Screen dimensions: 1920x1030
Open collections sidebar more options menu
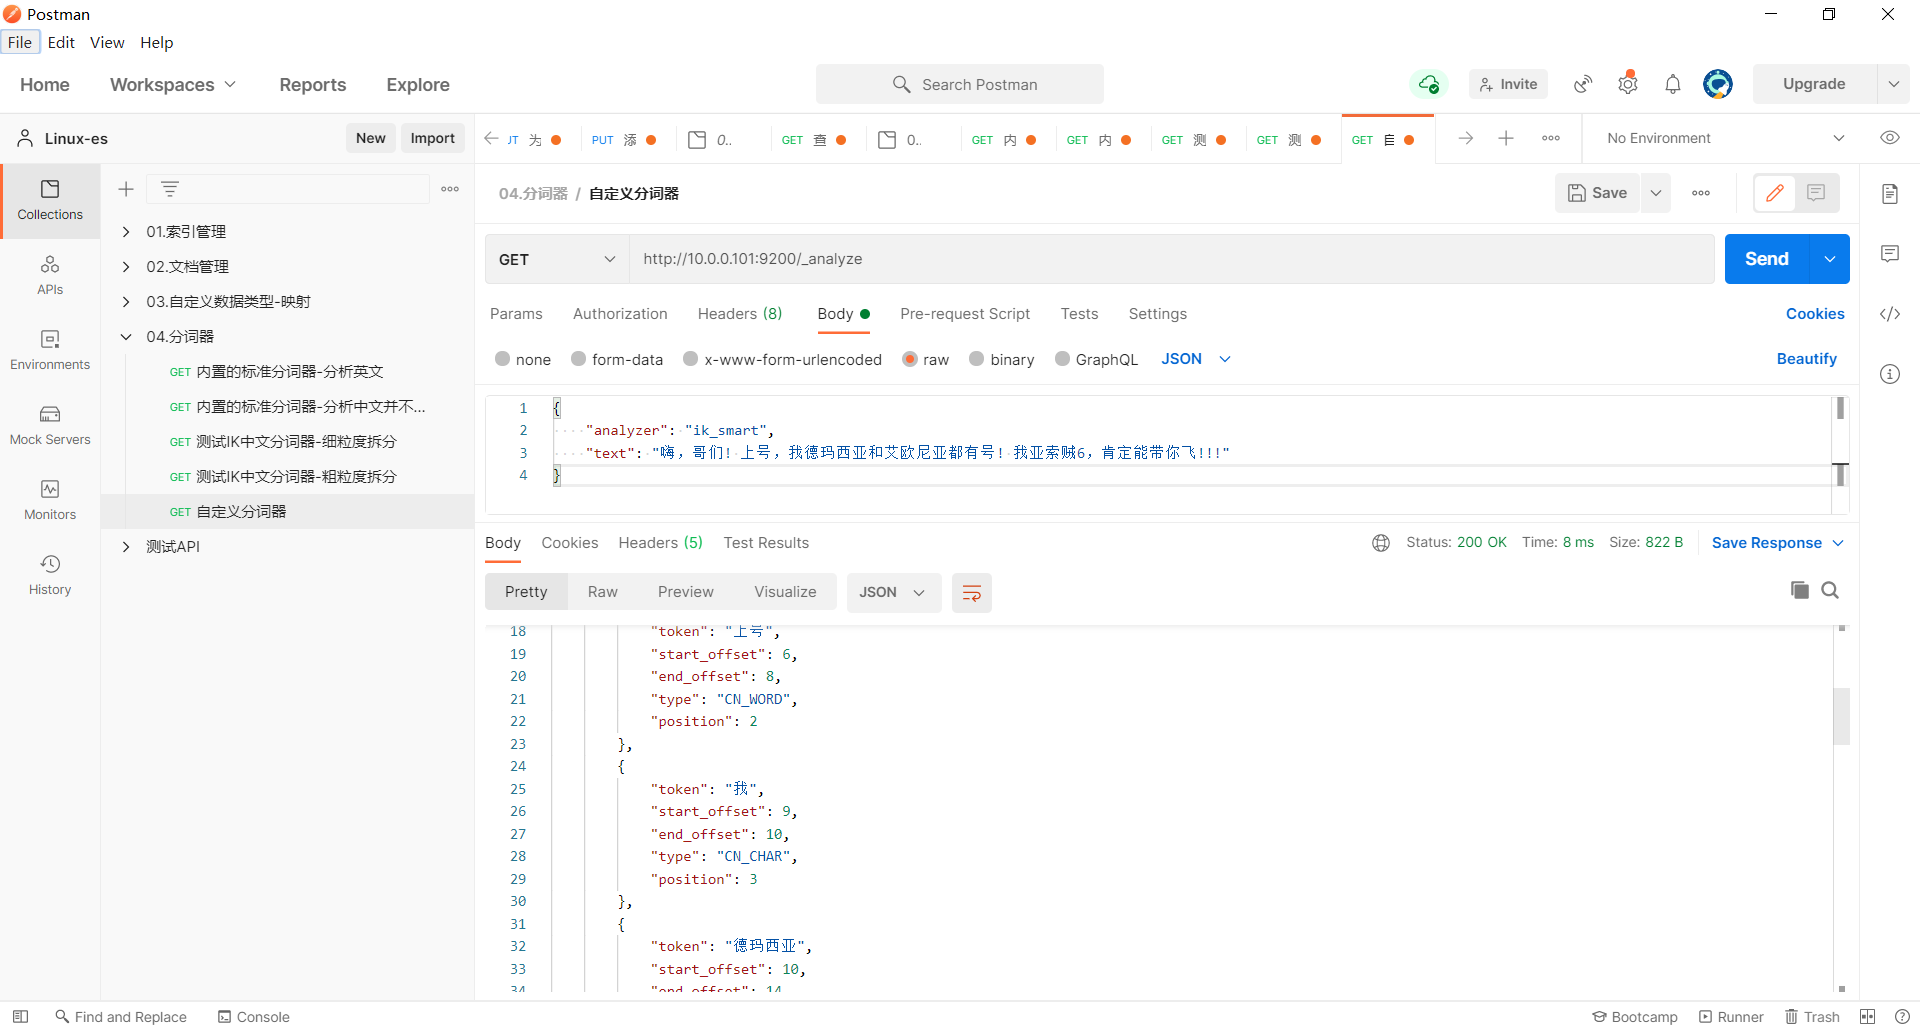click(x=450, y=189)
